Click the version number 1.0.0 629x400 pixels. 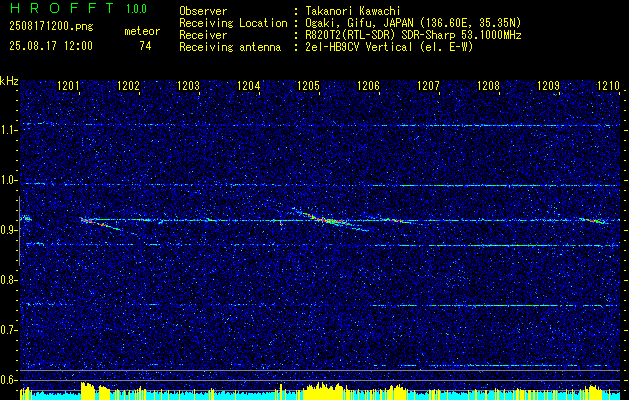click(x=136, y=9)
